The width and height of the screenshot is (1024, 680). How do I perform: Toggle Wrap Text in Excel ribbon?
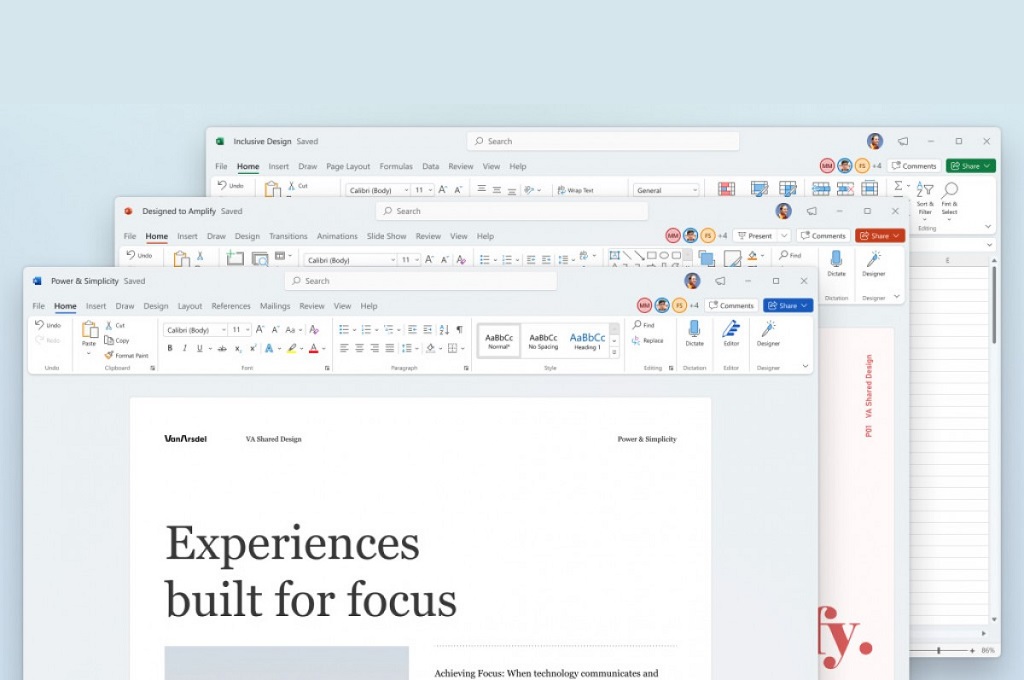575,190
